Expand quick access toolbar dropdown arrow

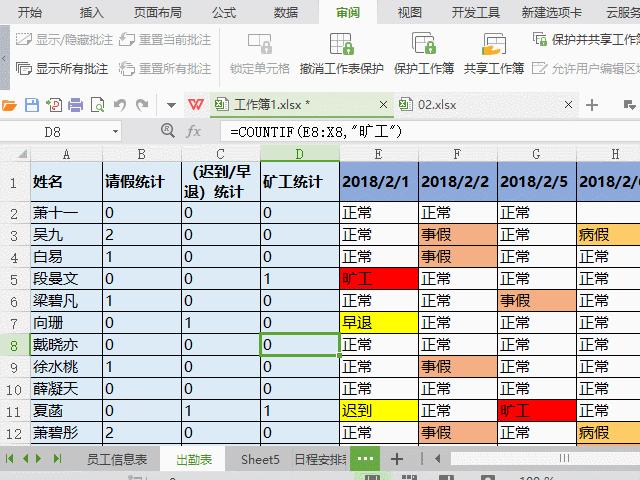[x=171, y=106]
